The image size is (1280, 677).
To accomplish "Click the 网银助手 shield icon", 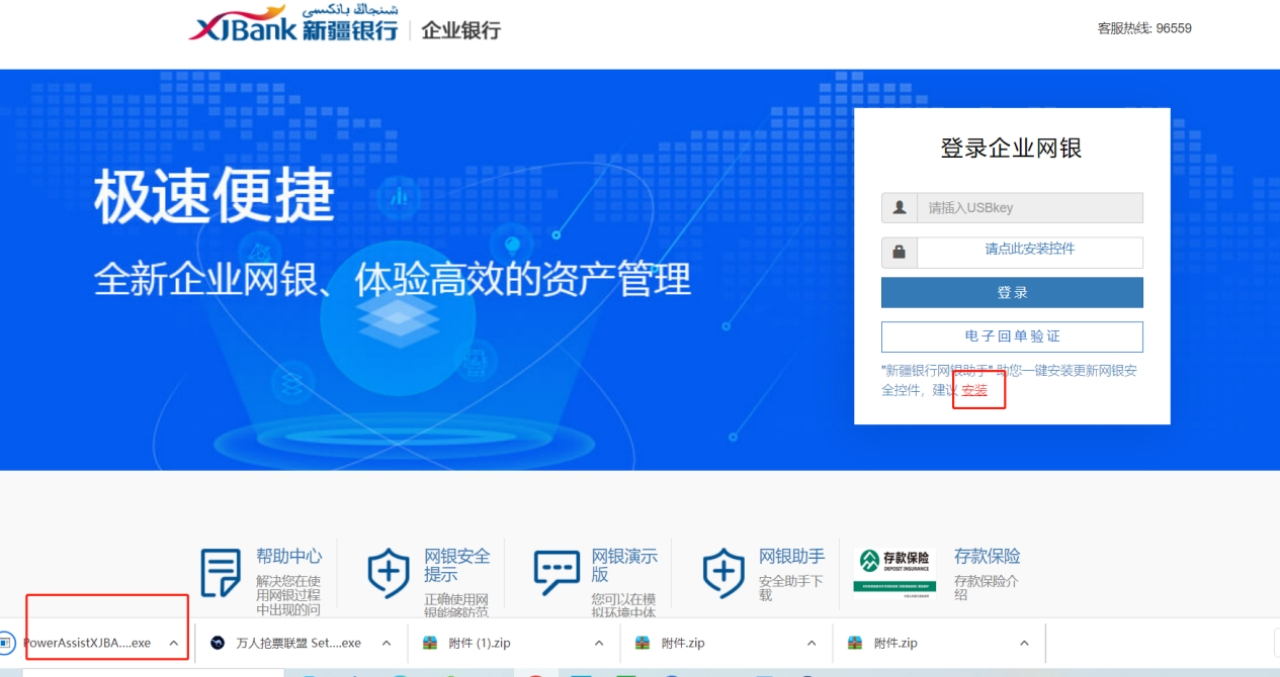I will coord(723,572).
